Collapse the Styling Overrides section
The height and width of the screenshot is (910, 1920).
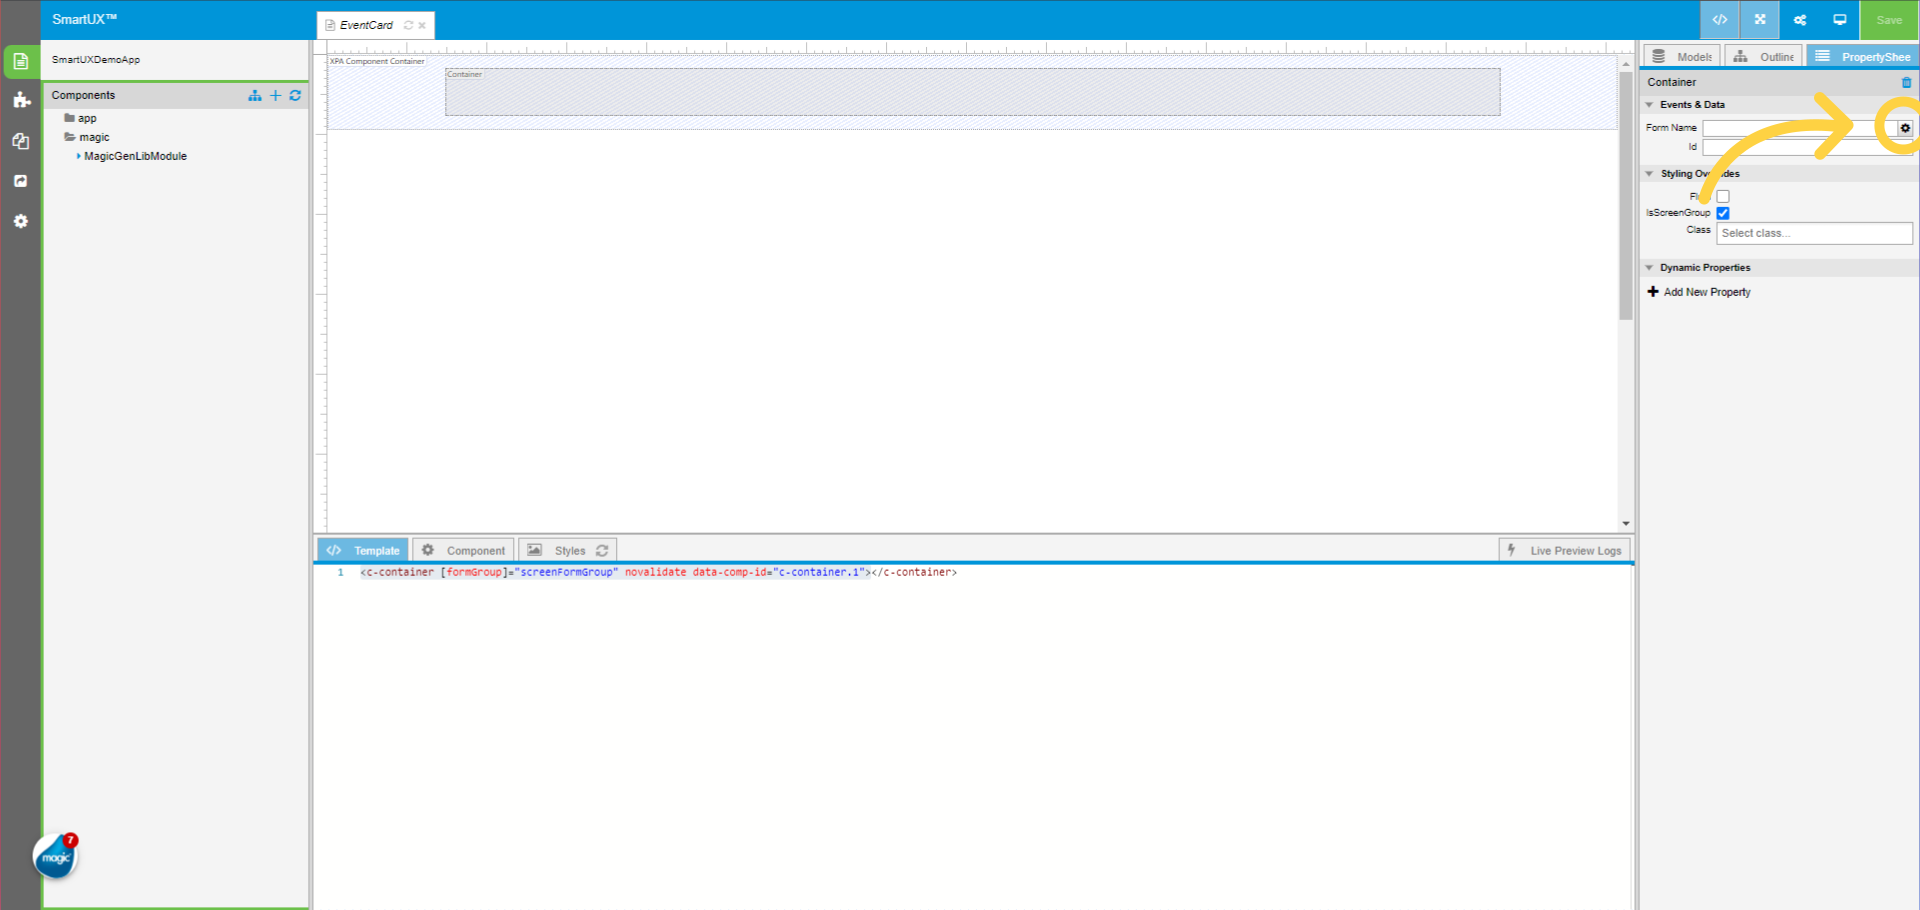(1650, 174)
